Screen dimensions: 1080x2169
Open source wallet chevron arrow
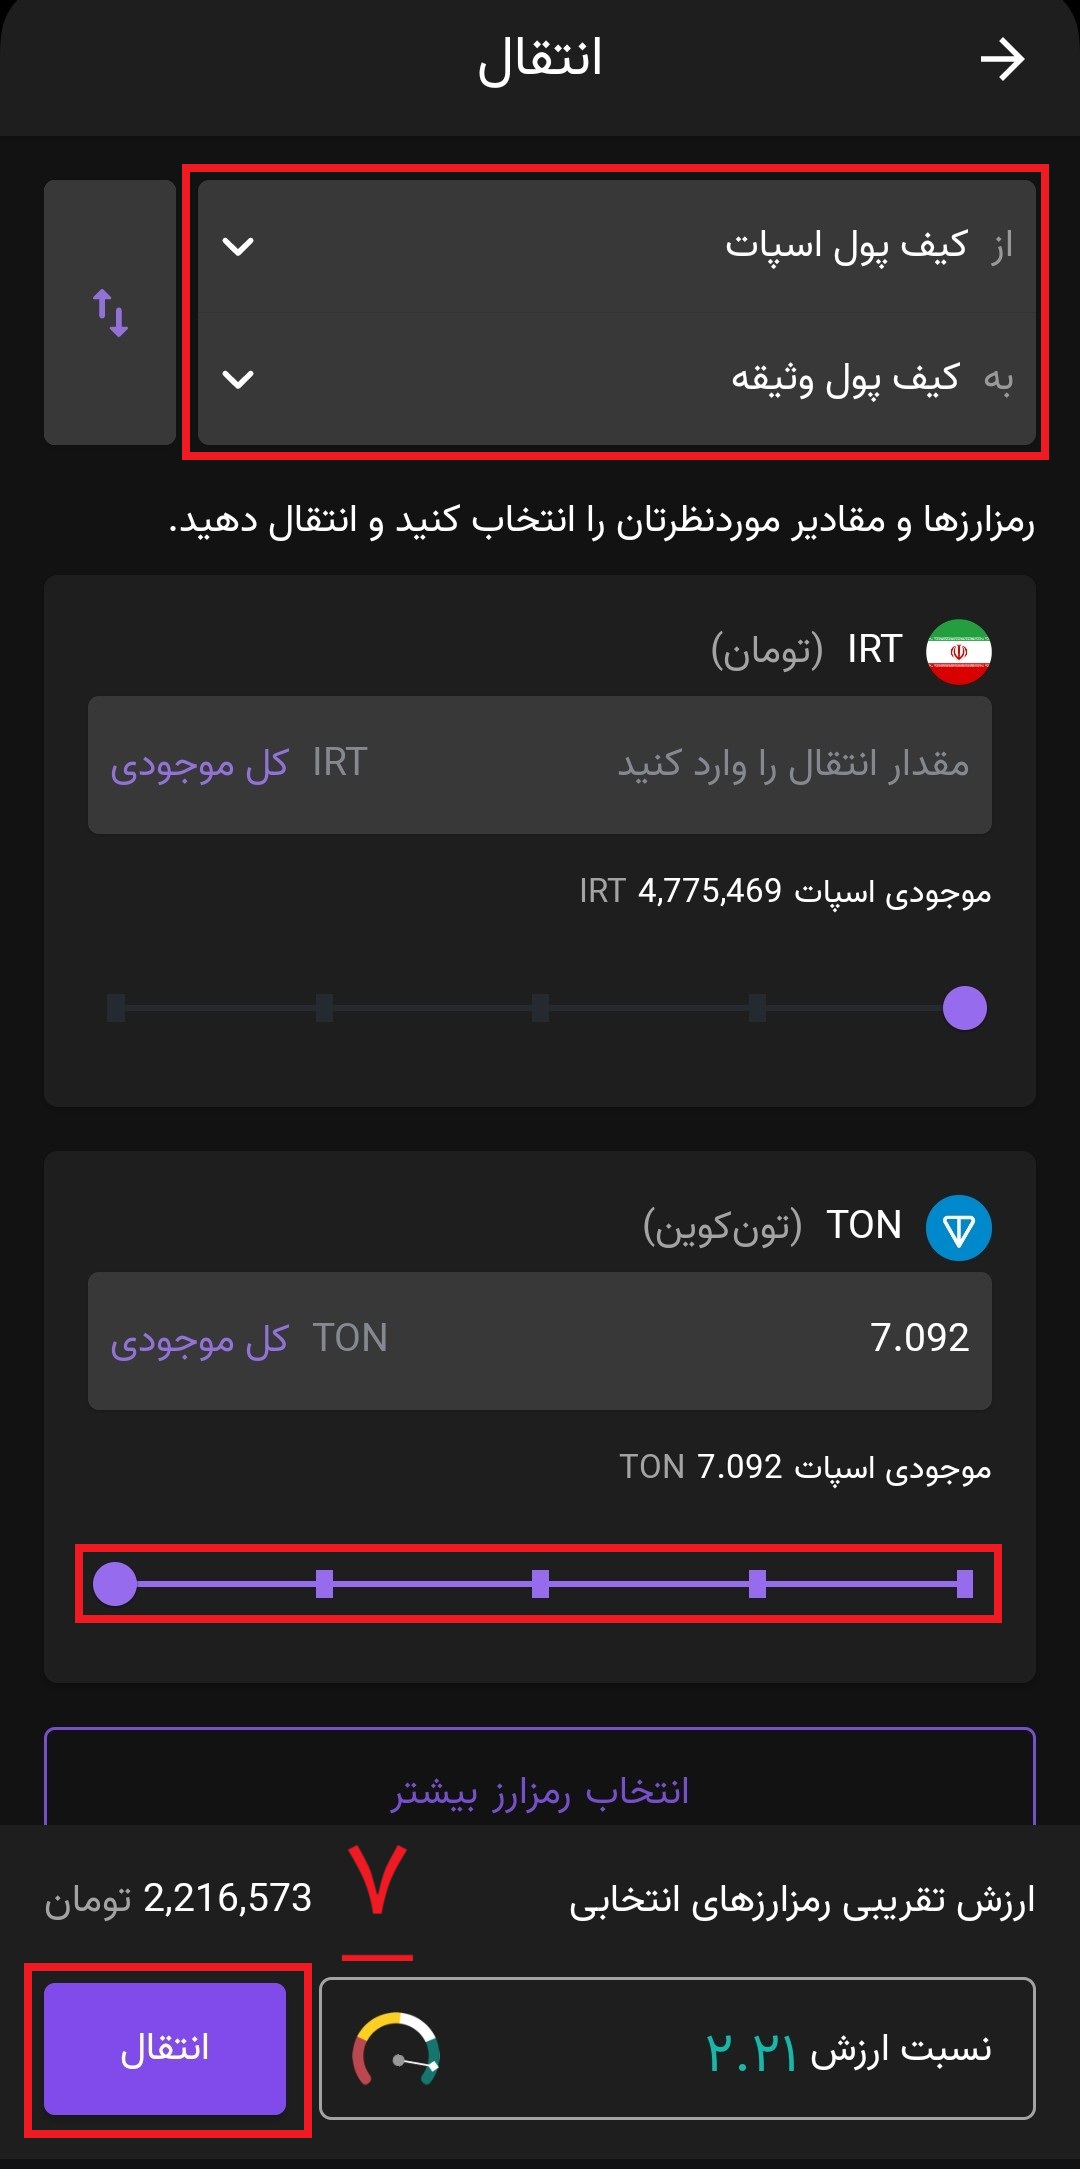238,246
